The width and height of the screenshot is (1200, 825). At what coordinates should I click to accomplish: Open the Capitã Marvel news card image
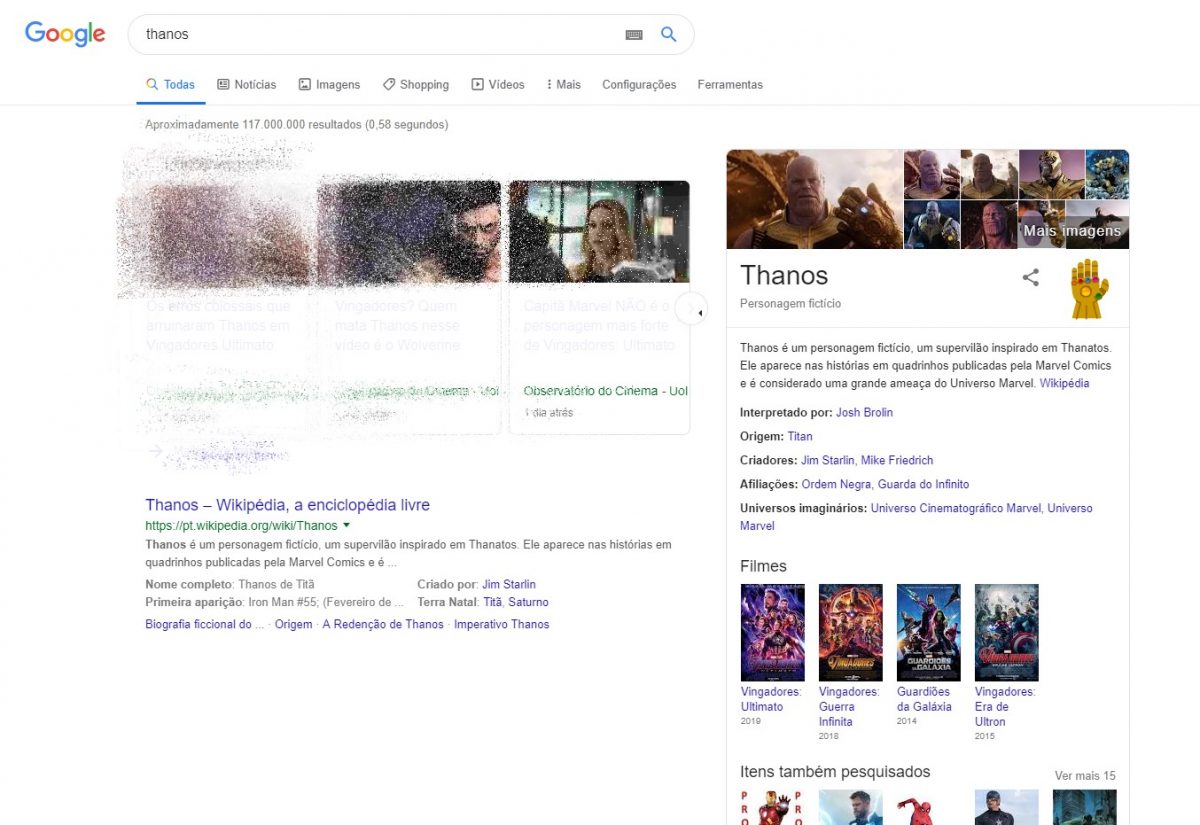click(x=599, y=231)
